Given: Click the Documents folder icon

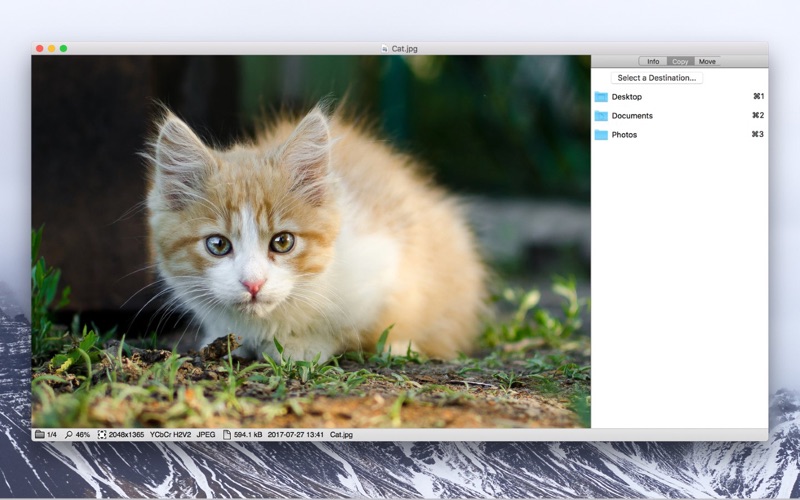Looking at the screenshot, I should click(x=601, y=116).
